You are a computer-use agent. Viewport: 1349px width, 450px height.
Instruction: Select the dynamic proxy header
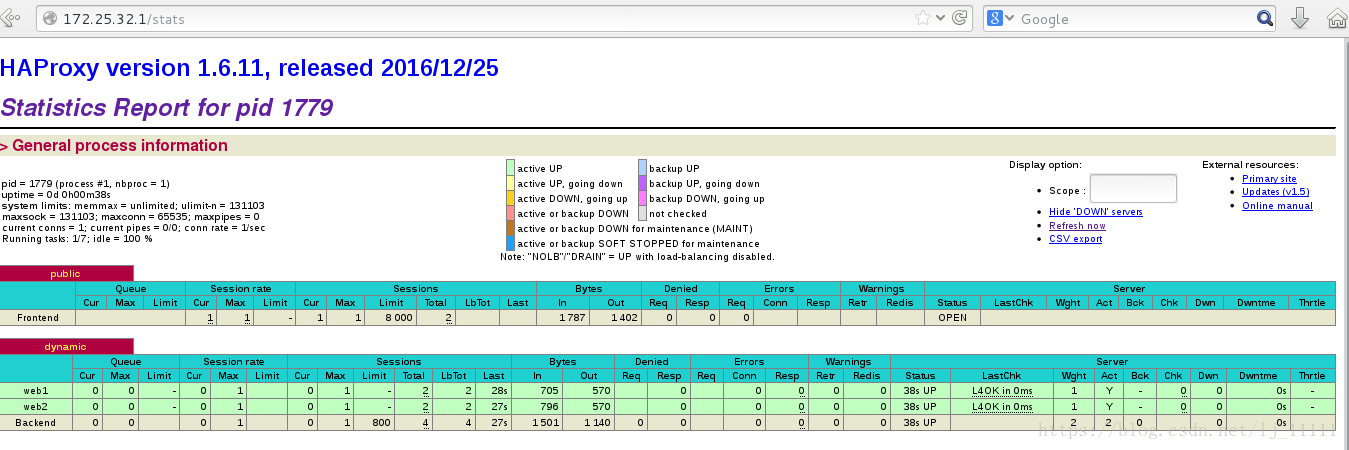tap(66, 346)
